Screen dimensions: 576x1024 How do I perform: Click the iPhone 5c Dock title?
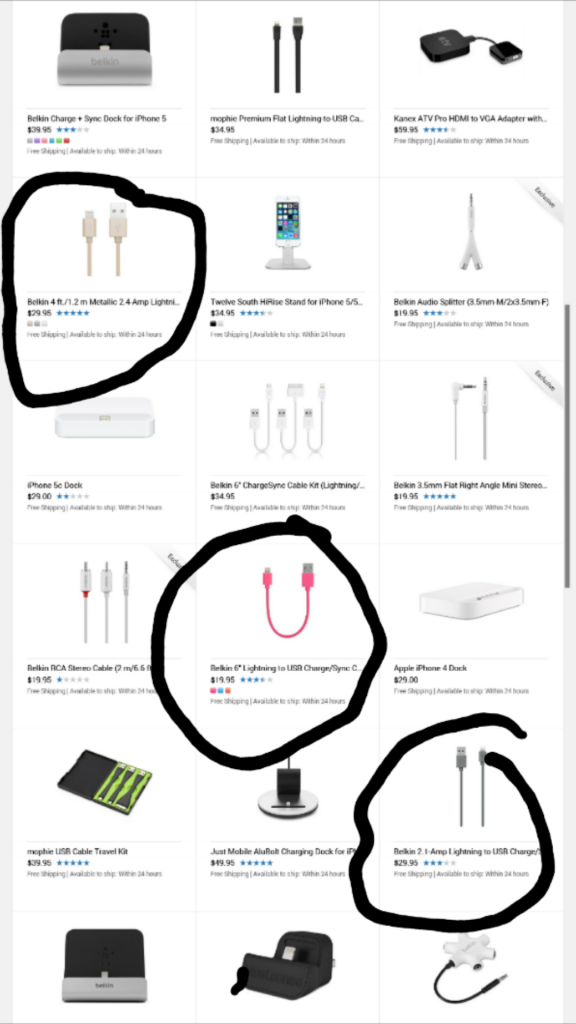(55, 485)
